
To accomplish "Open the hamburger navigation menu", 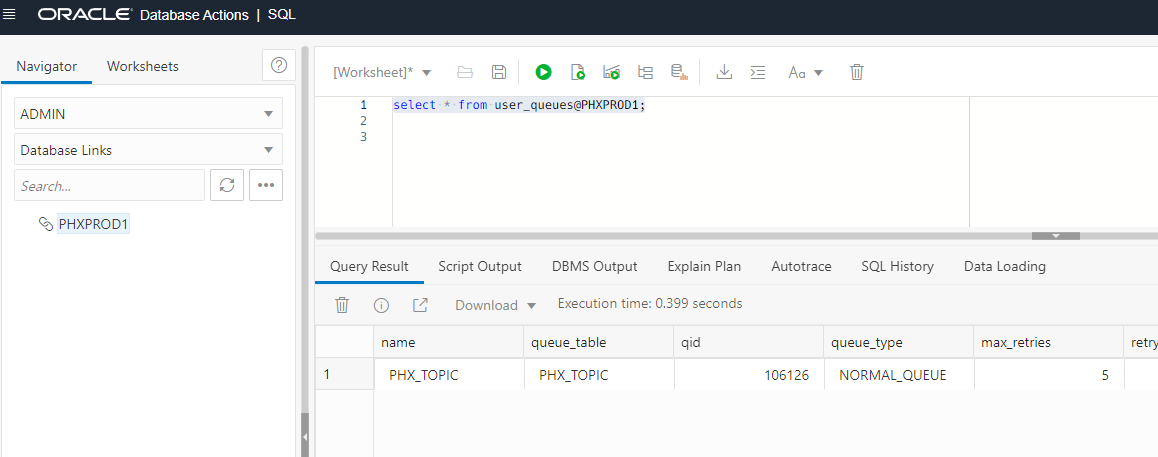I will click(x=10, y=14).
